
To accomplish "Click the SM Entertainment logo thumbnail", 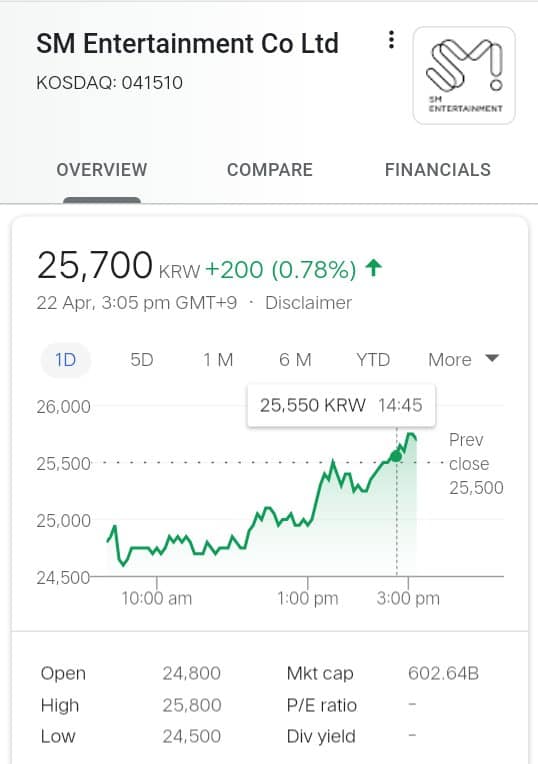I will click(464, 76).
